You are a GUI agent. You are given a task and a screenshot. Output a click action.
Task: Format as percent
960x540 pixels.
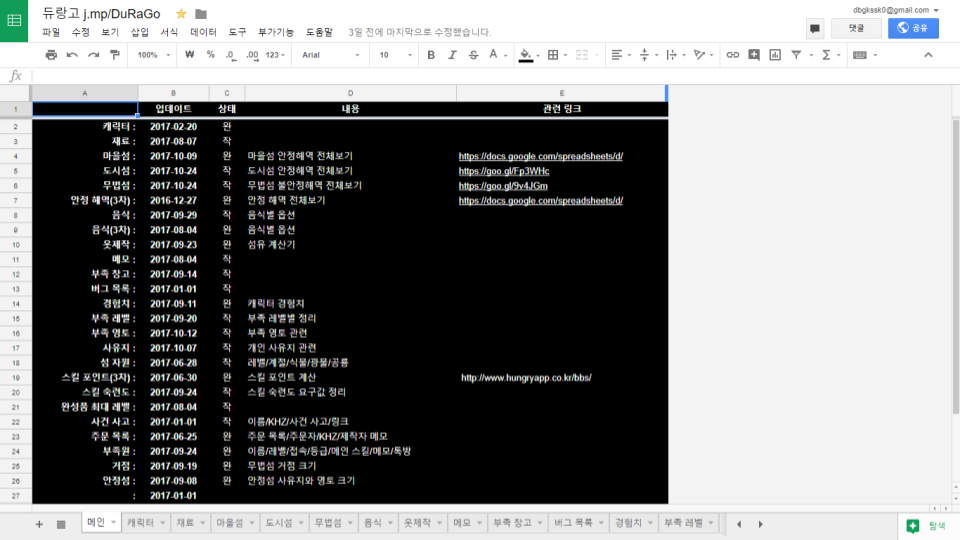(x=211, y=55)
